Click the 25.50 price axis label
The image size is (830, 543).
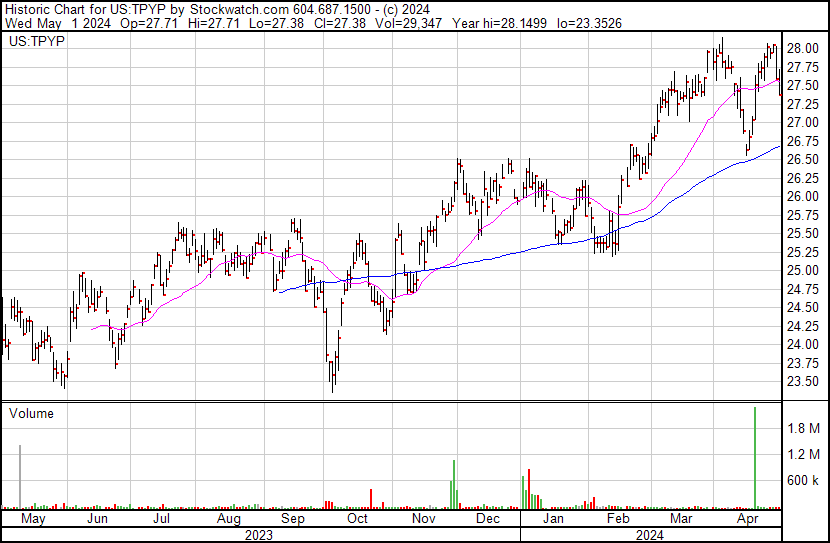(x=803, y=234)
